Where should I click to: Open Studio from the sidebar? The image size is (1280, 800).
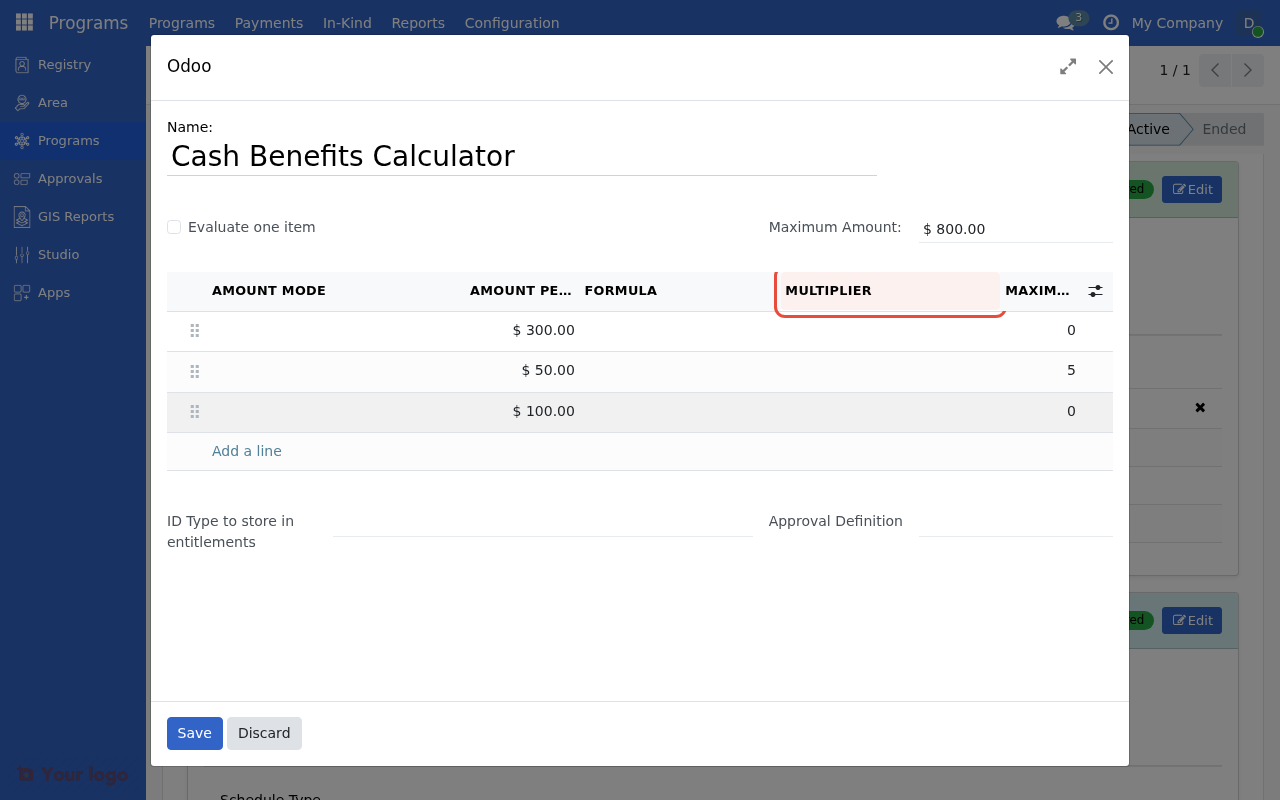pyautogui.click(x=56, y=254)
